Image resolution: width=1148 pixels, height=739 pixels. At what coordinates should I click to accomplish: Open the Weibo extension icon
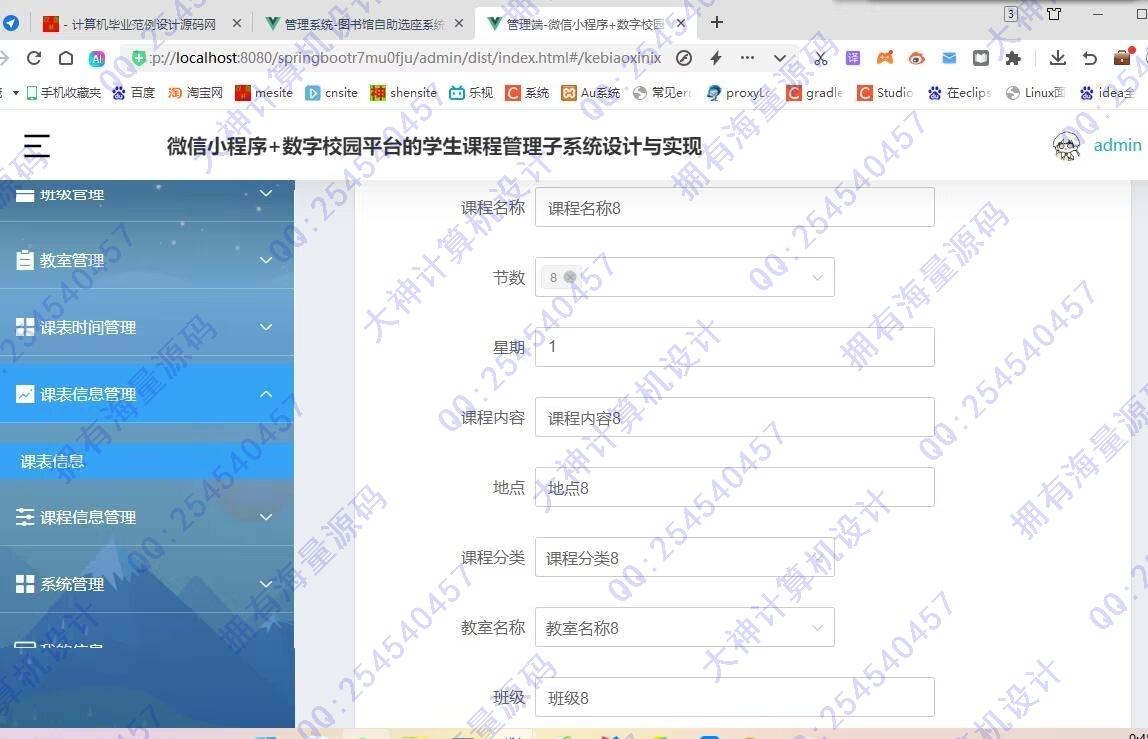[917, 58]
